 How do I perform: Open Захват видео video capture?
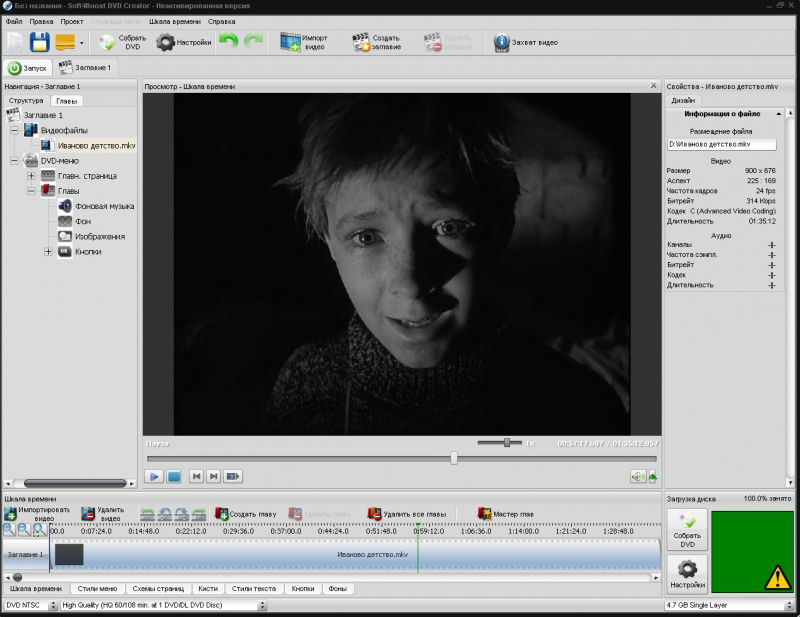pyautogui.click(x=526, y=42)
